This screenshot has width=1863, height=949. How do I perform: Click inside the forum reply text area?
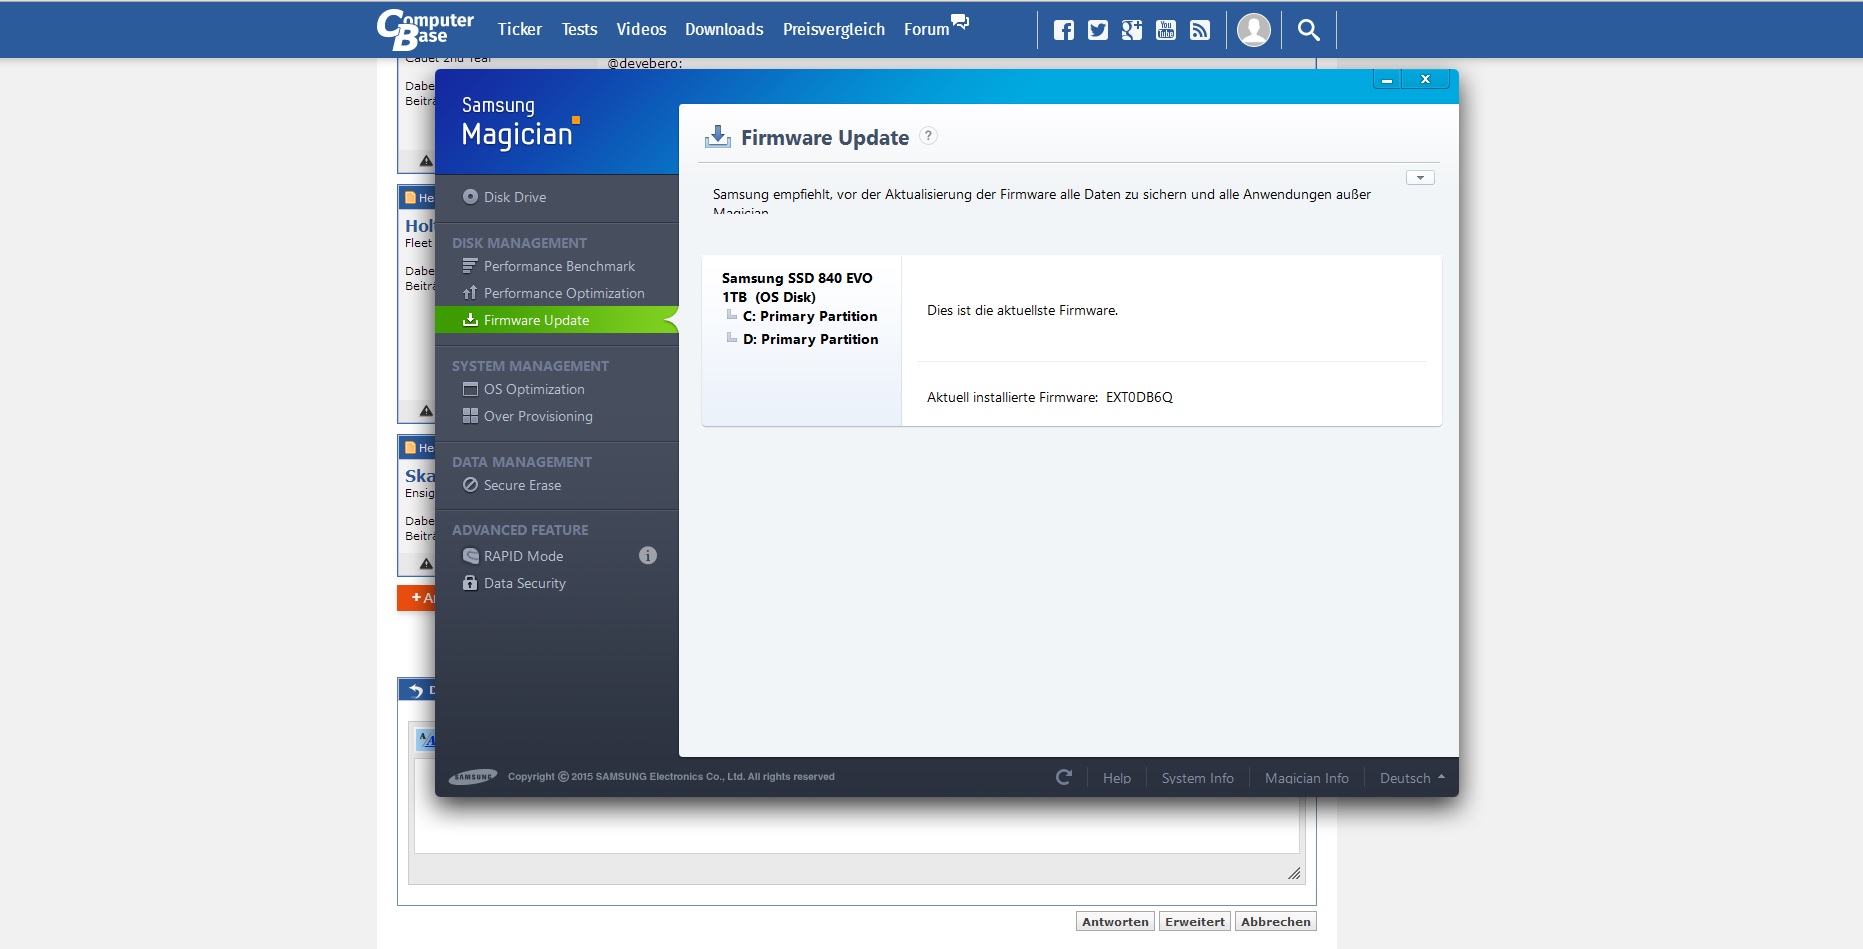point(857,825)
